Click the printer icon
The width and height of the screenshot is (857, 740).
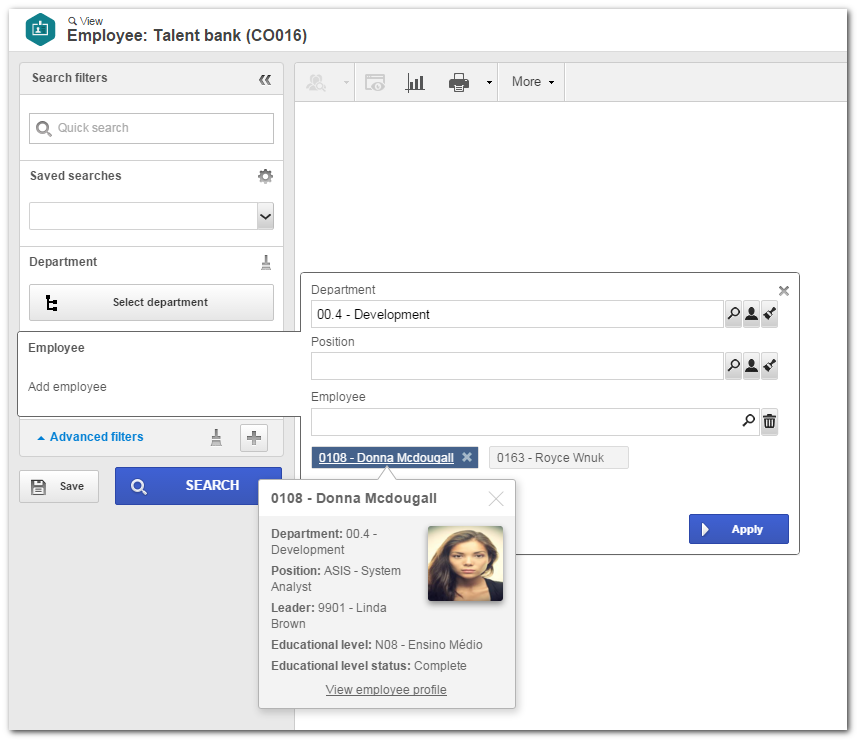(459, 83)
